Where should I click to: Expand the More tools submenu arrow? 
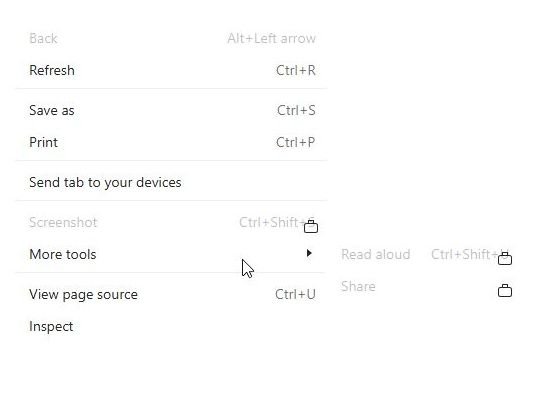tap(309, 253)
